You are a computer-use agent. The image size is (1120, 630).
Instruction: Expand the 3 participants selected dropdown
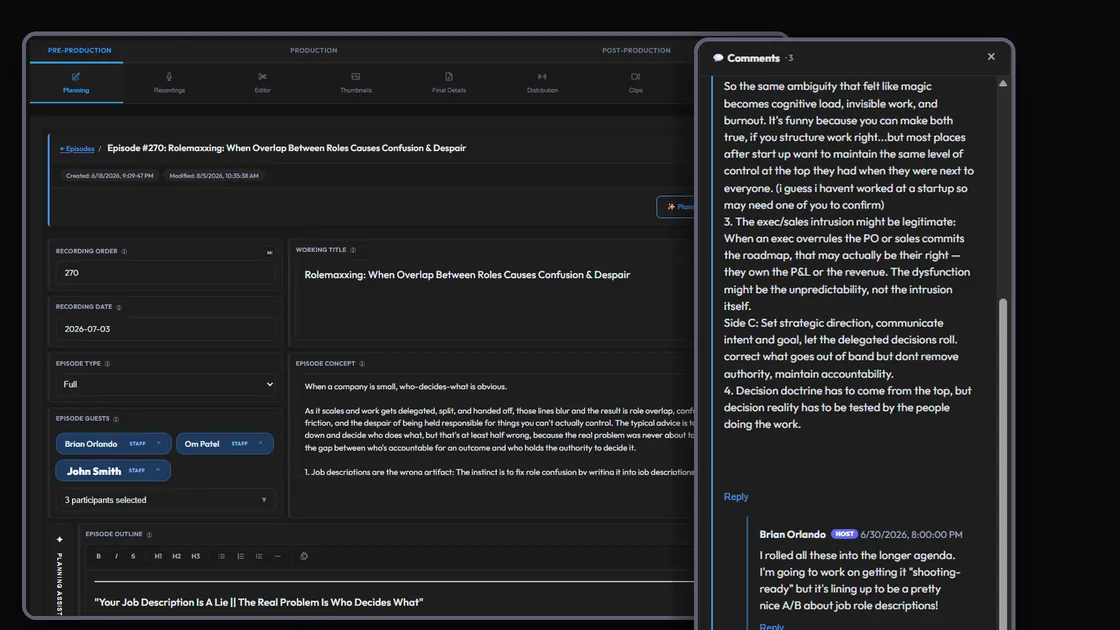166,500
